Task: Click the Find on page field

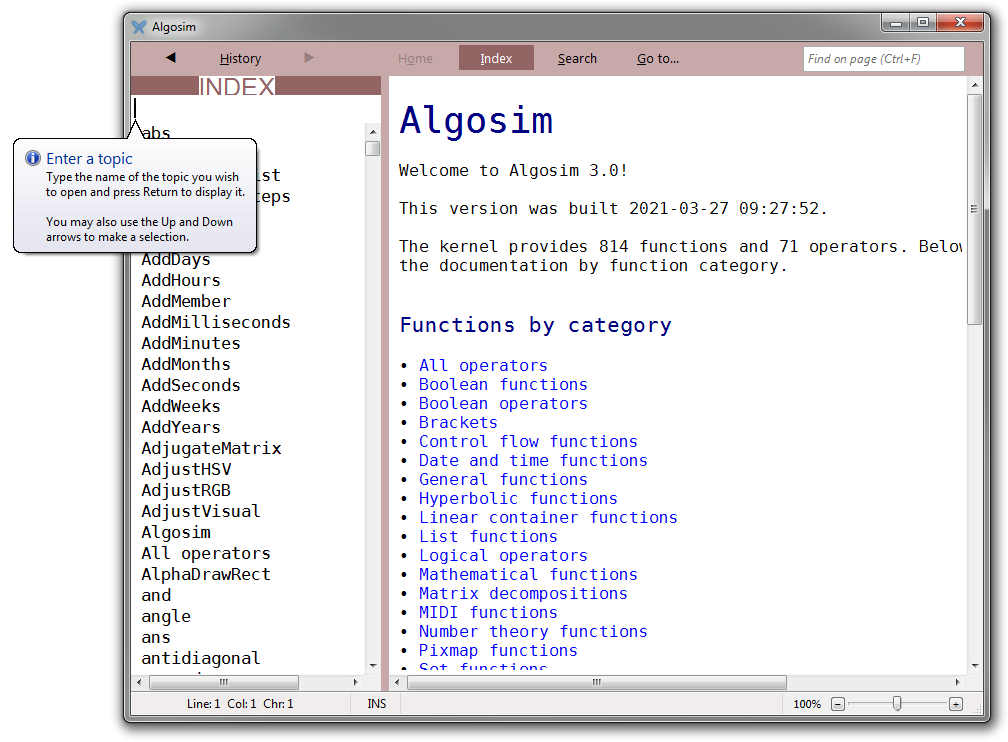Action: tap(883, 59)
